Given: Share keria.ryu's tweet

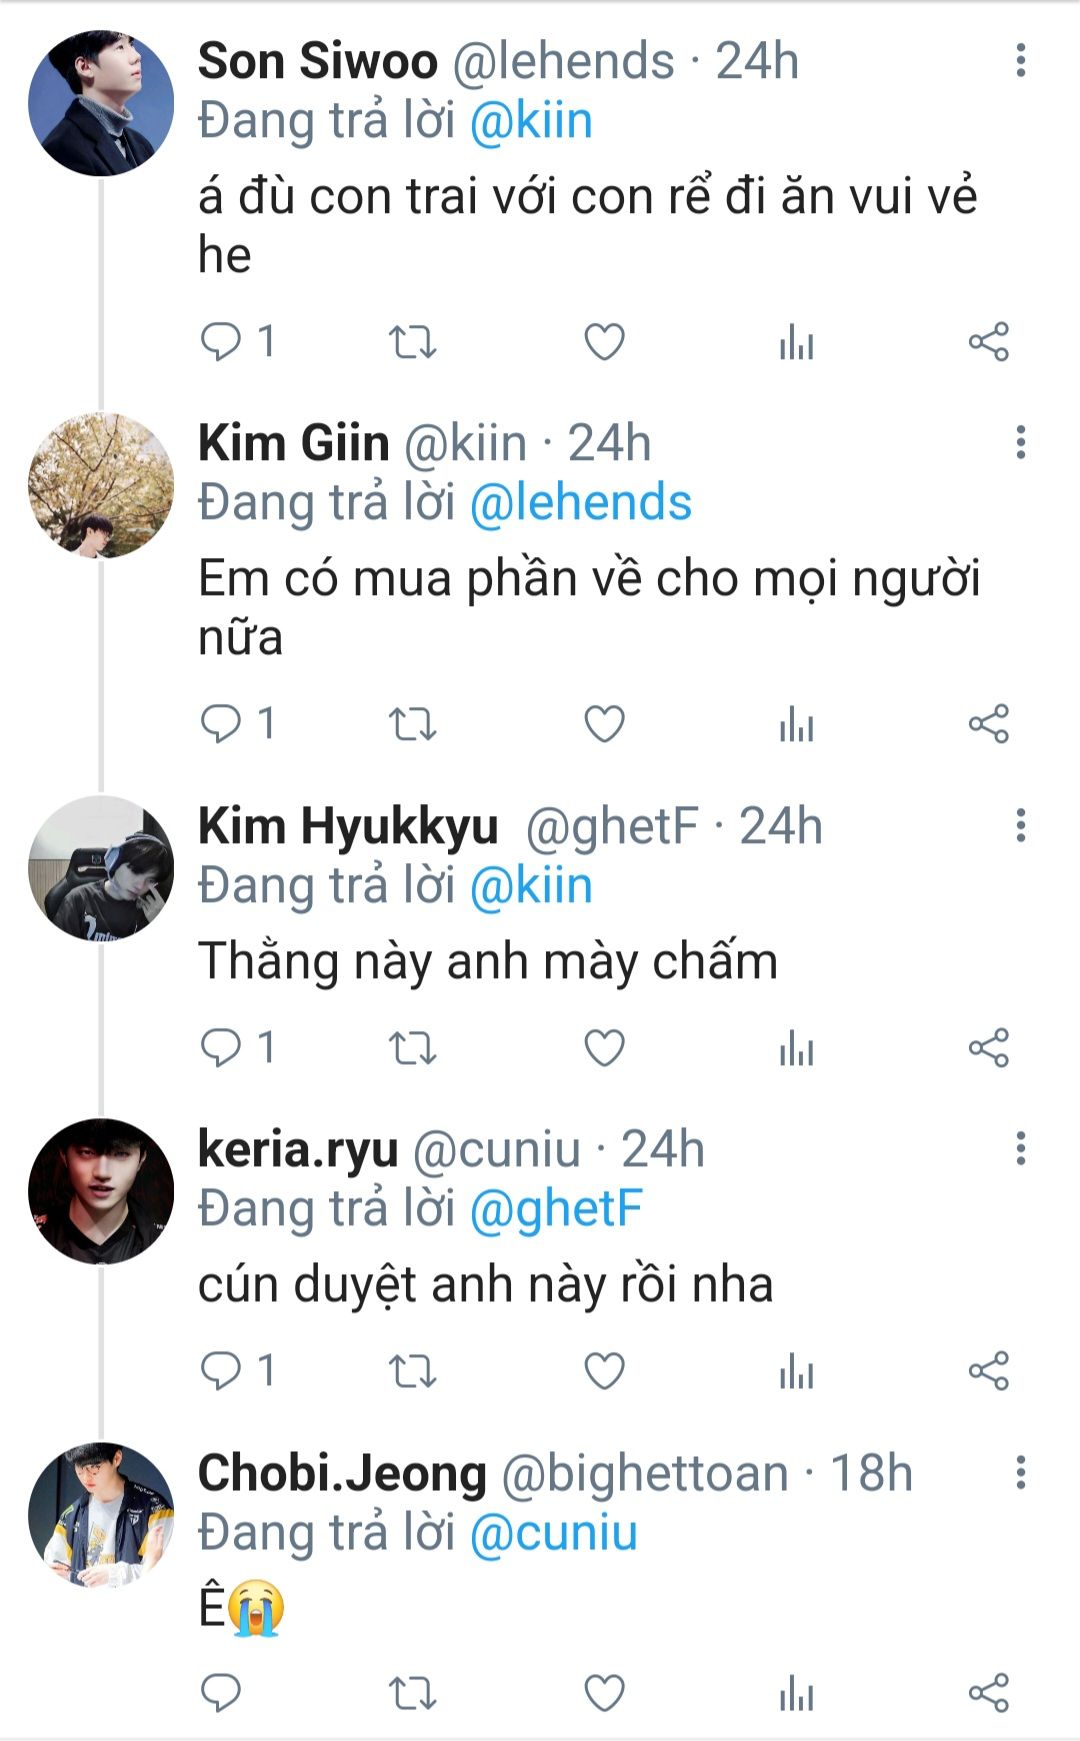Looking at the screenshot, I should pos(988,1370).
